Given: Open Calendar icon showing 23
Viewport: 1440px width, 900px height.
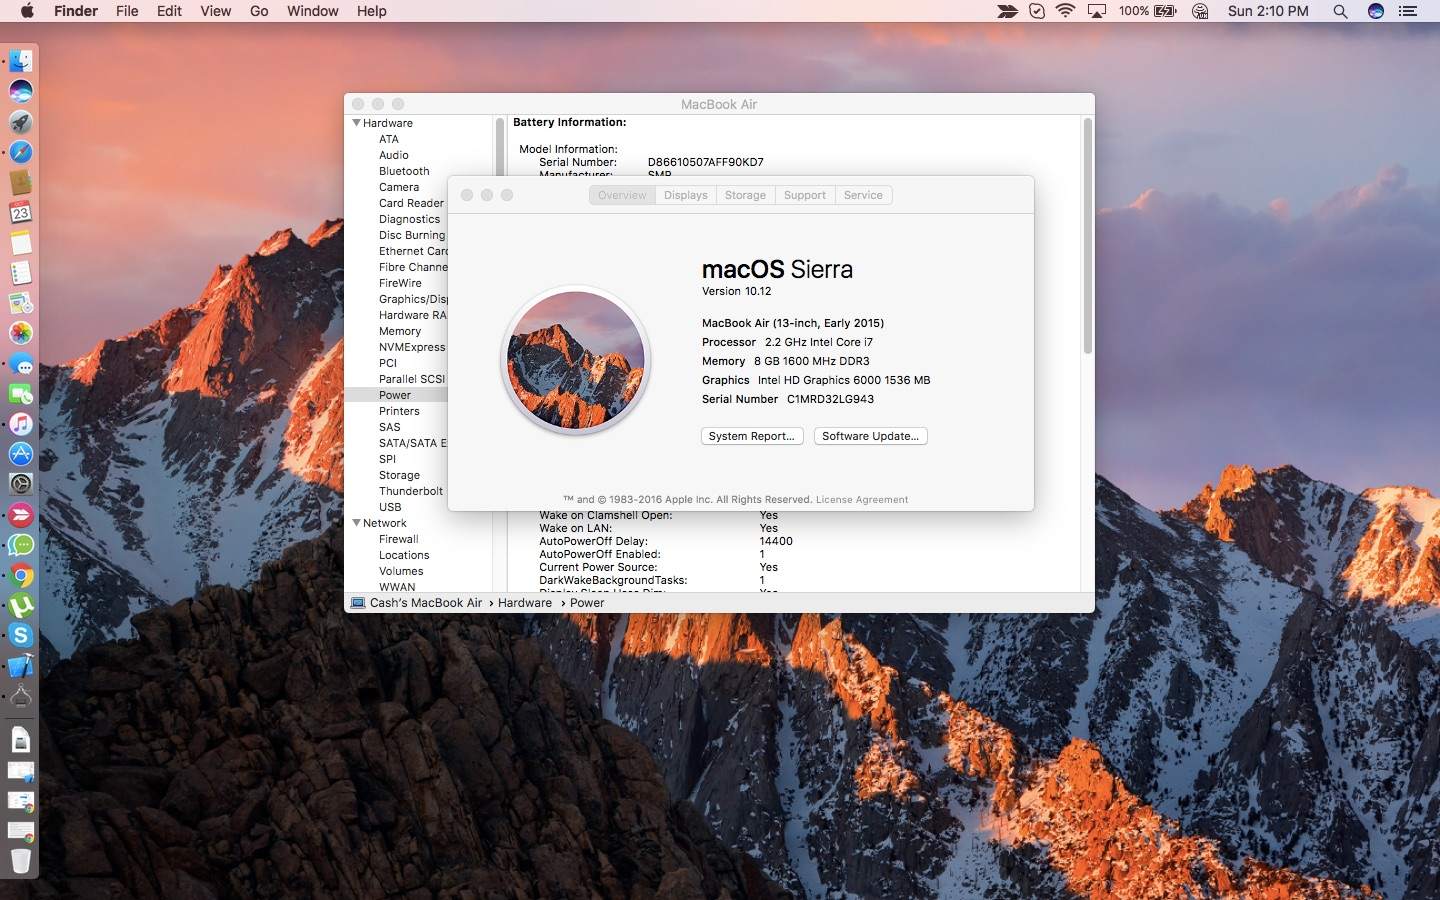Looking at the screenshot, I should click(21, 212).
